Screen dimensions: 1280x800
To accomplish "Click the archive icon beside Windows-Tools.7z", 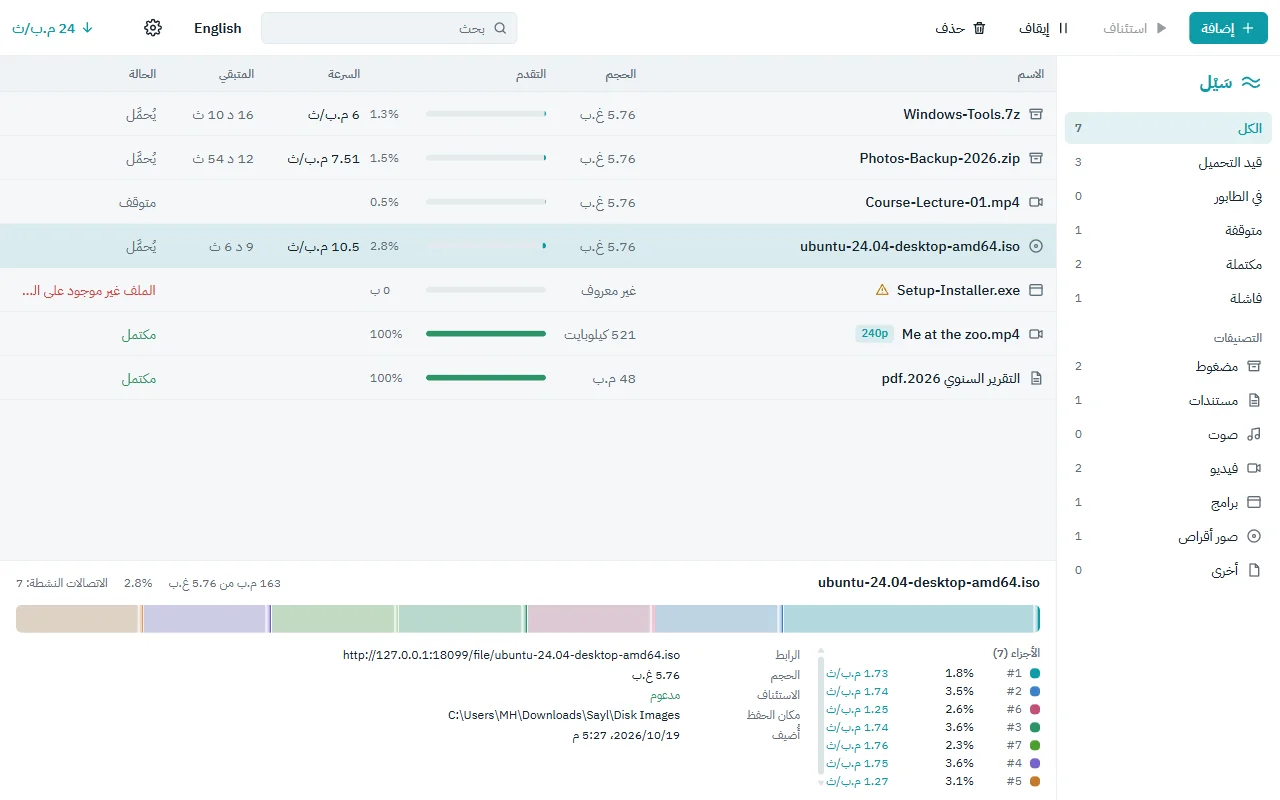I will tap(1036, 114).
